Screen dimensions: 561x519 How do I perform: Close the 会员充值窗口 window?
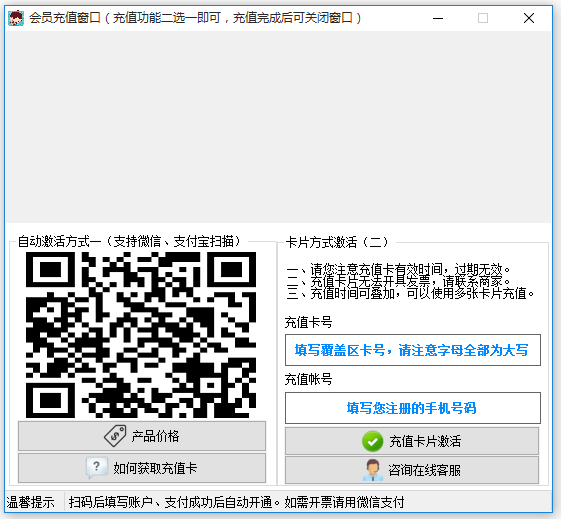[x=529, y=18]
